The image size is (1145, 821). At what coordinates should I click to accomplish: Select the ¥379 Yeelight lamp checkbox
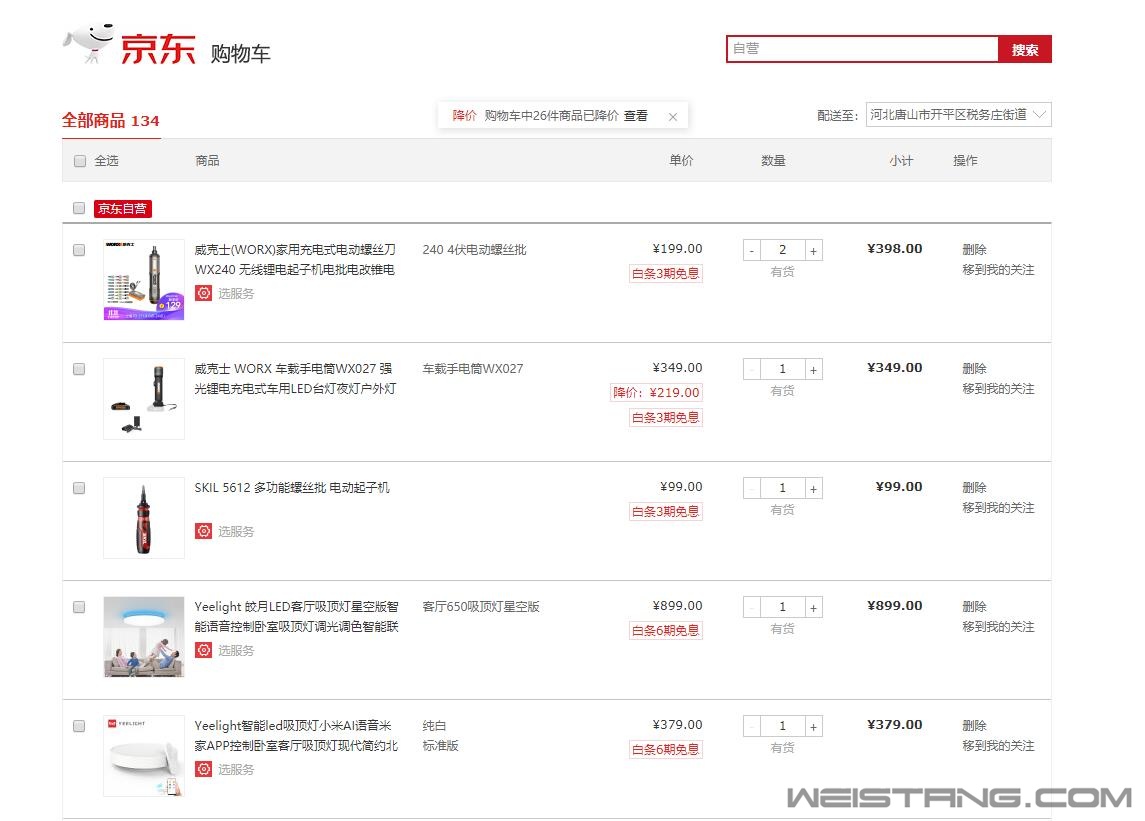79,726
